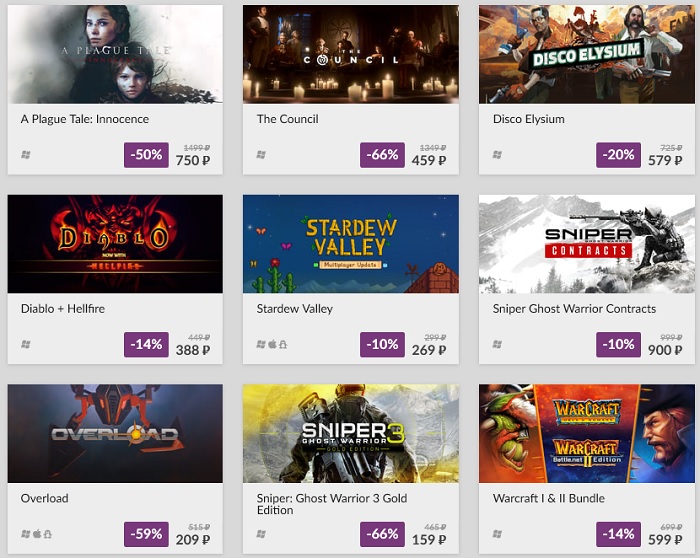Click Windows icon on Disco Elysium card

497,155
